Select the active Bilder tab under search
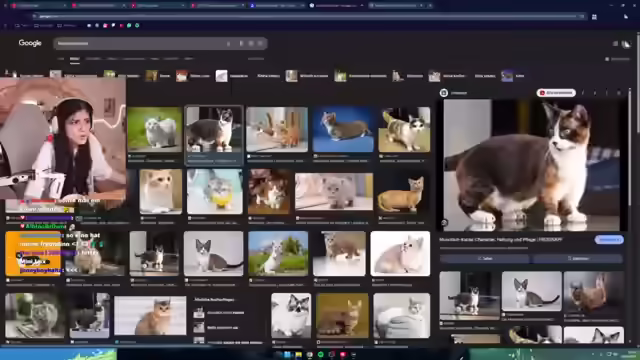This screenshot has height=360, width=640. tap(75, 59)
